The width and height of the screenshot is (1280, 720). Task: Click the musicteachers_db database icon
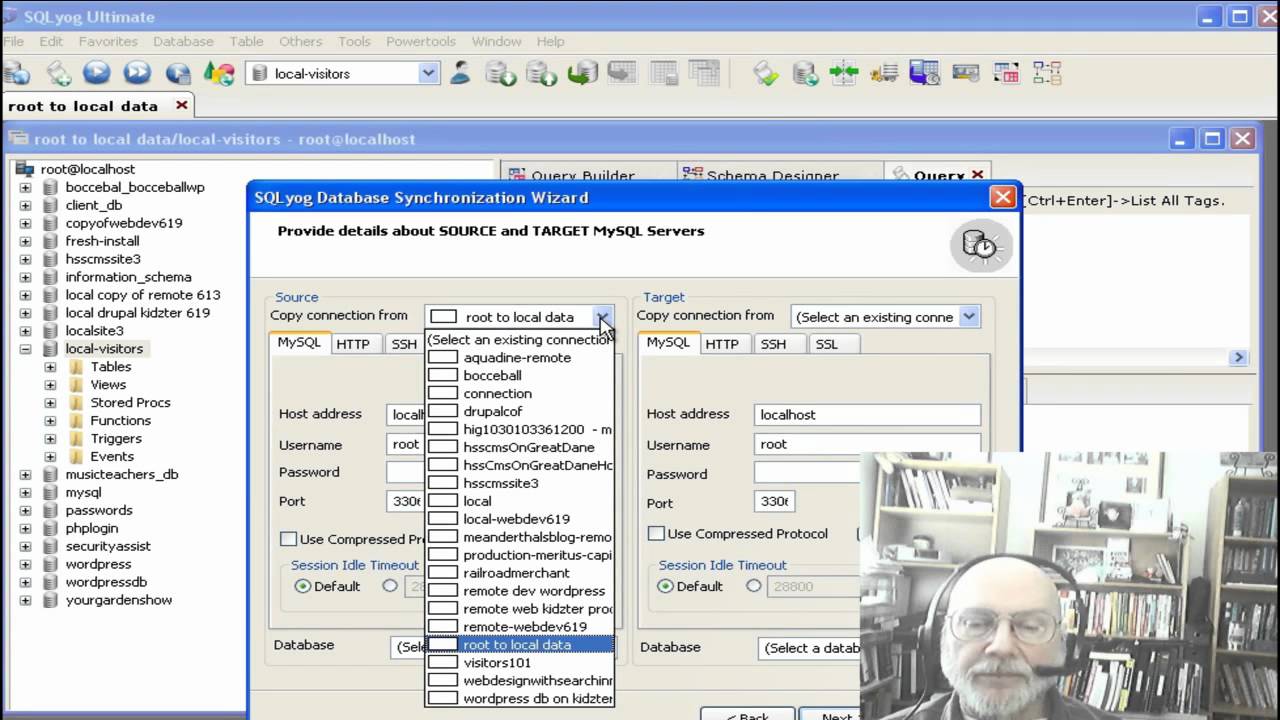pyautogui.click(x=49, y=474)
